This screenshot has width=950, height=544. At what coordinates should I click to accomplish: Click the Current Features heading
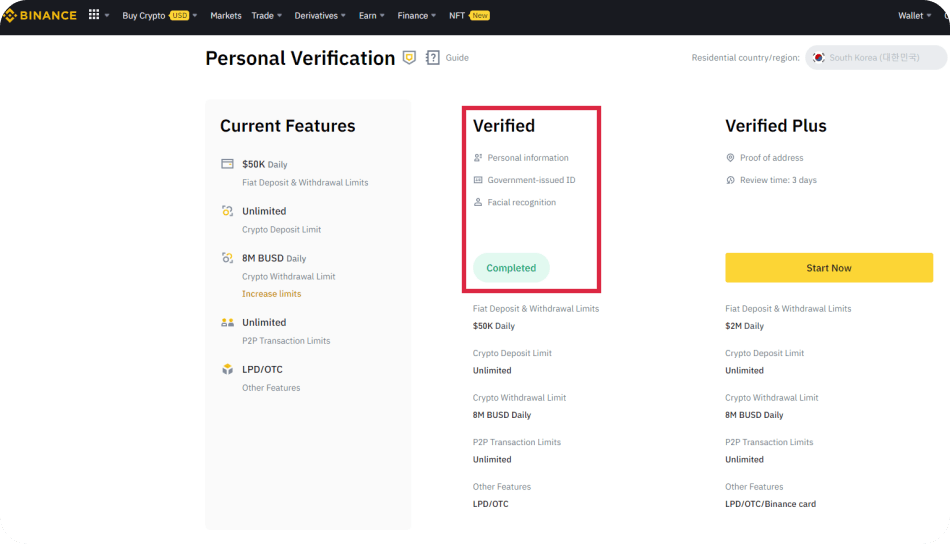coord(288,125)
